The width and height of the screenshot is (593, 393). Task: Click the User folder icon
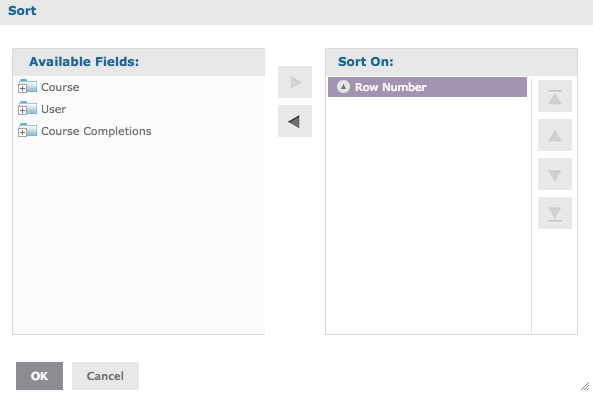29,108
